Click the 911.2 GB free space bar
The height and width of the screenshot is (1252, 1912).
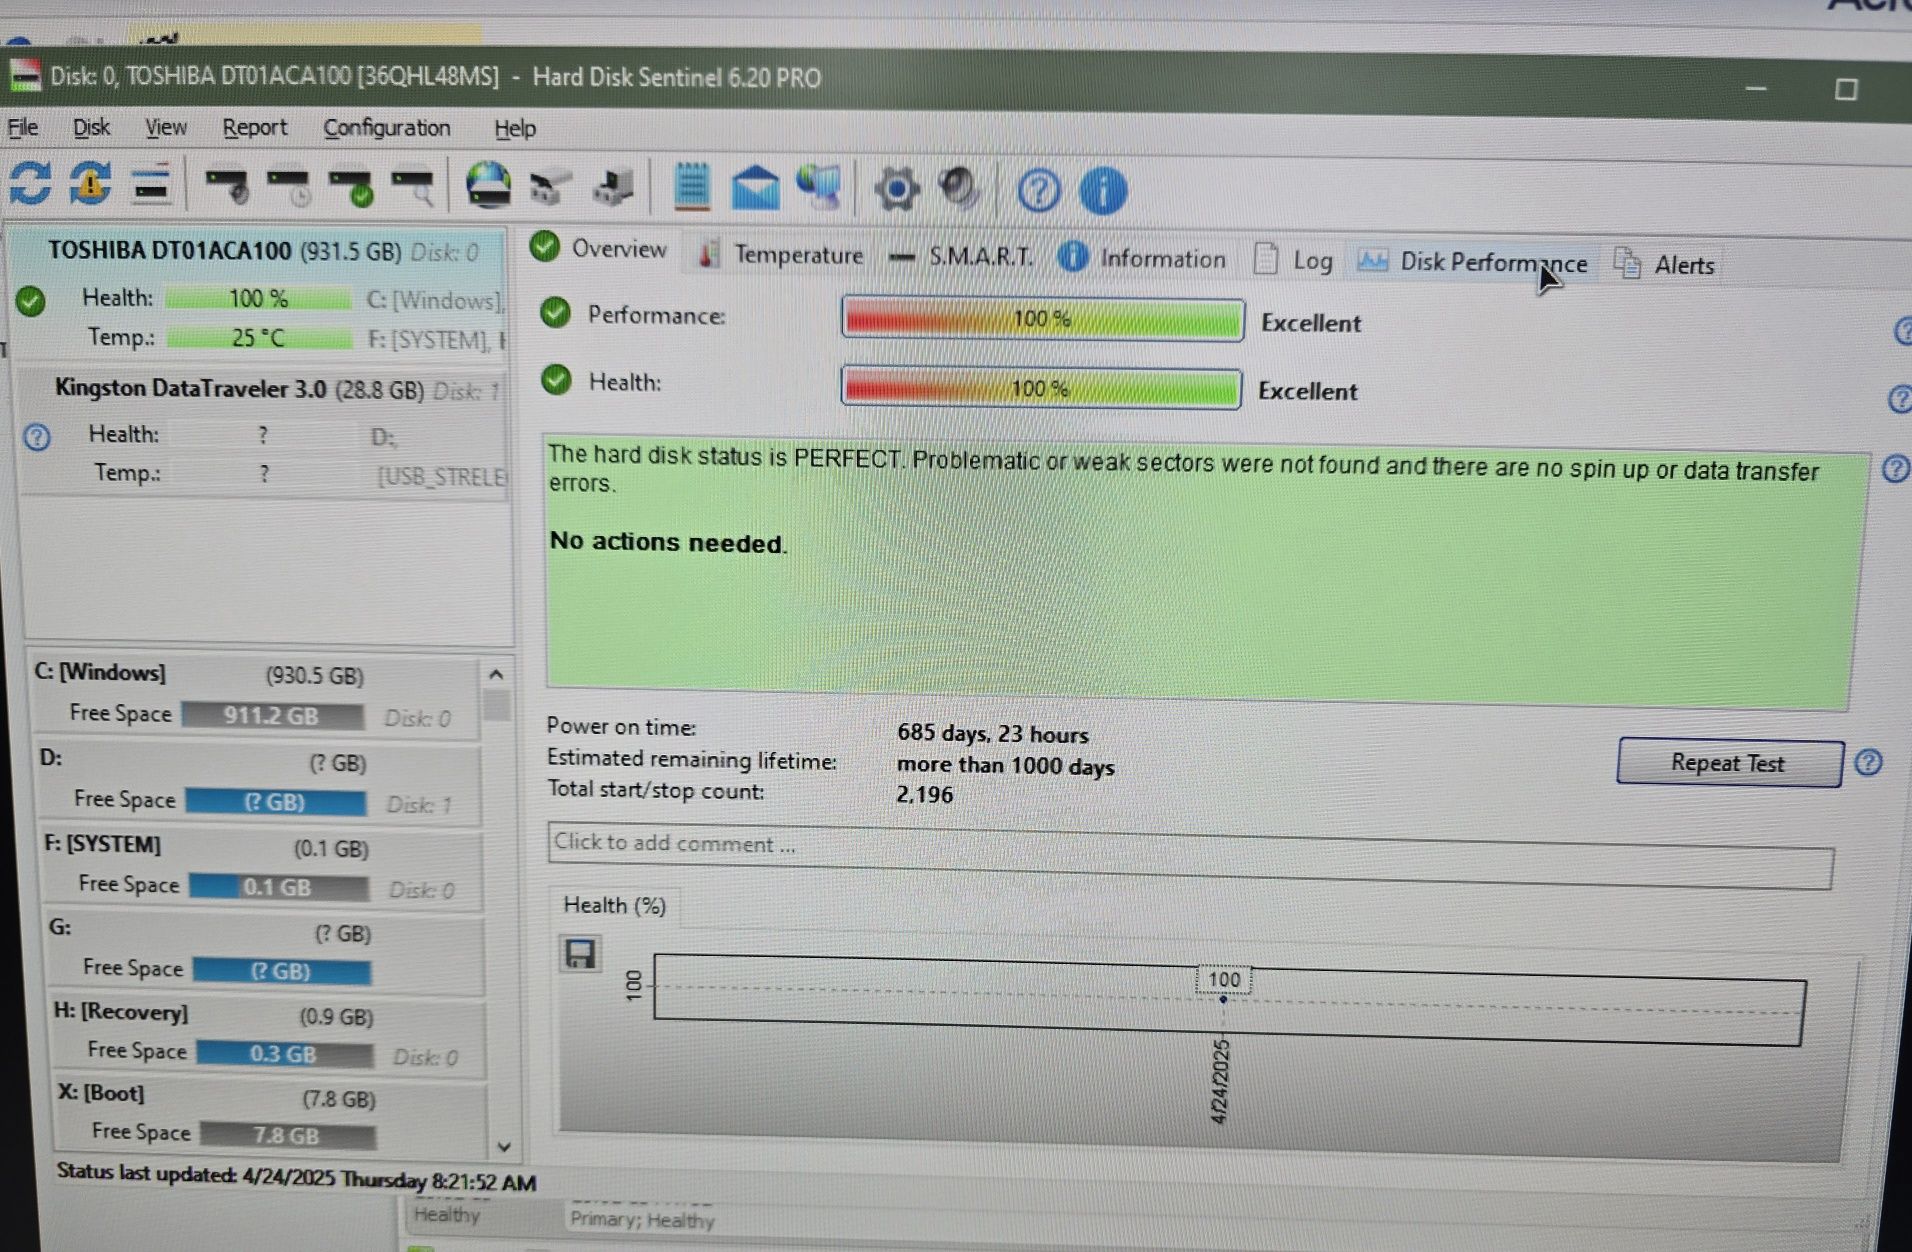coord(272,716)
